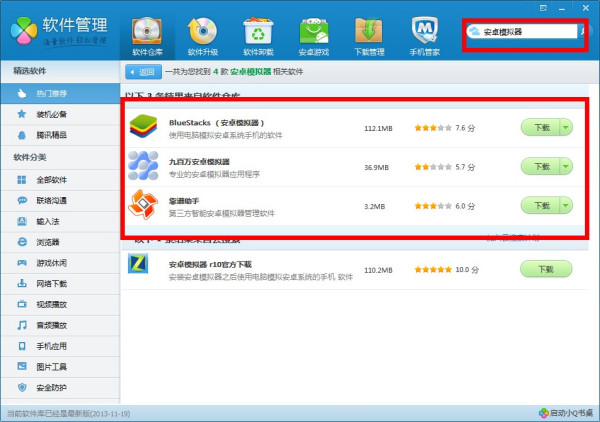
Task: Open 九百万安卓模拟器 title link
Action: point(199,162)
